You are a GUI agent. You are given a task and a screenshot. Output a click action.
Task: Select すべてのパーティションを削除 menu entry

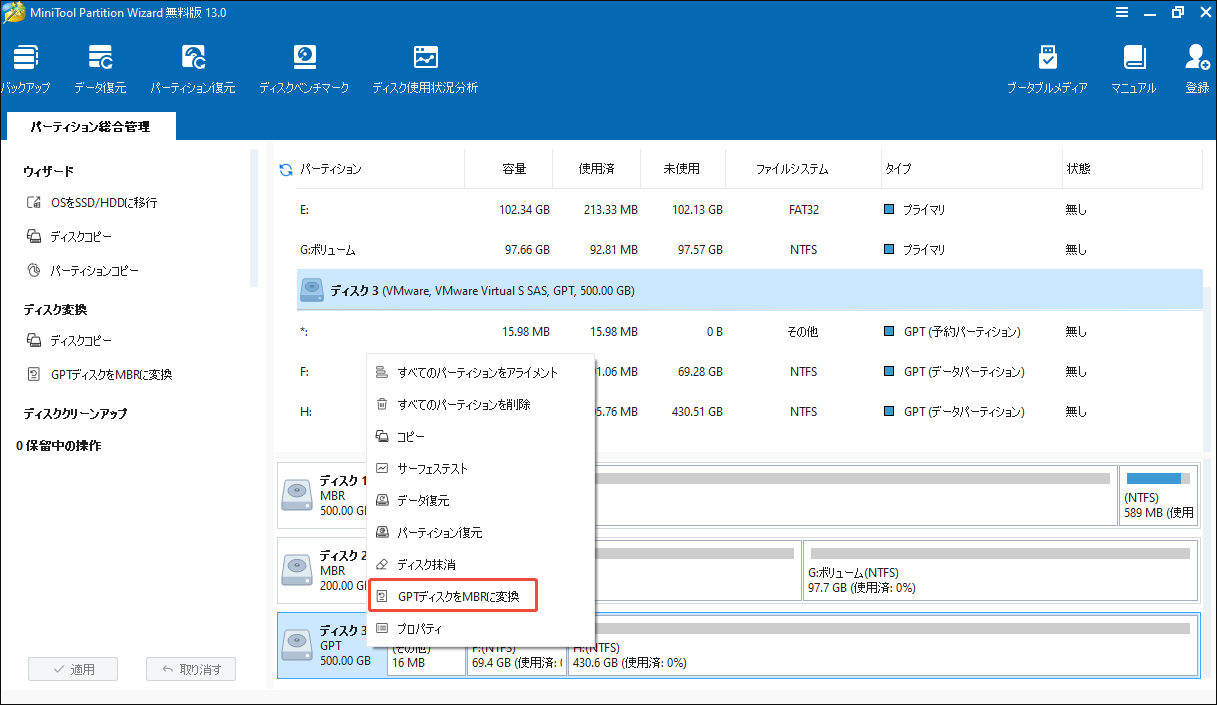(463, 405)
